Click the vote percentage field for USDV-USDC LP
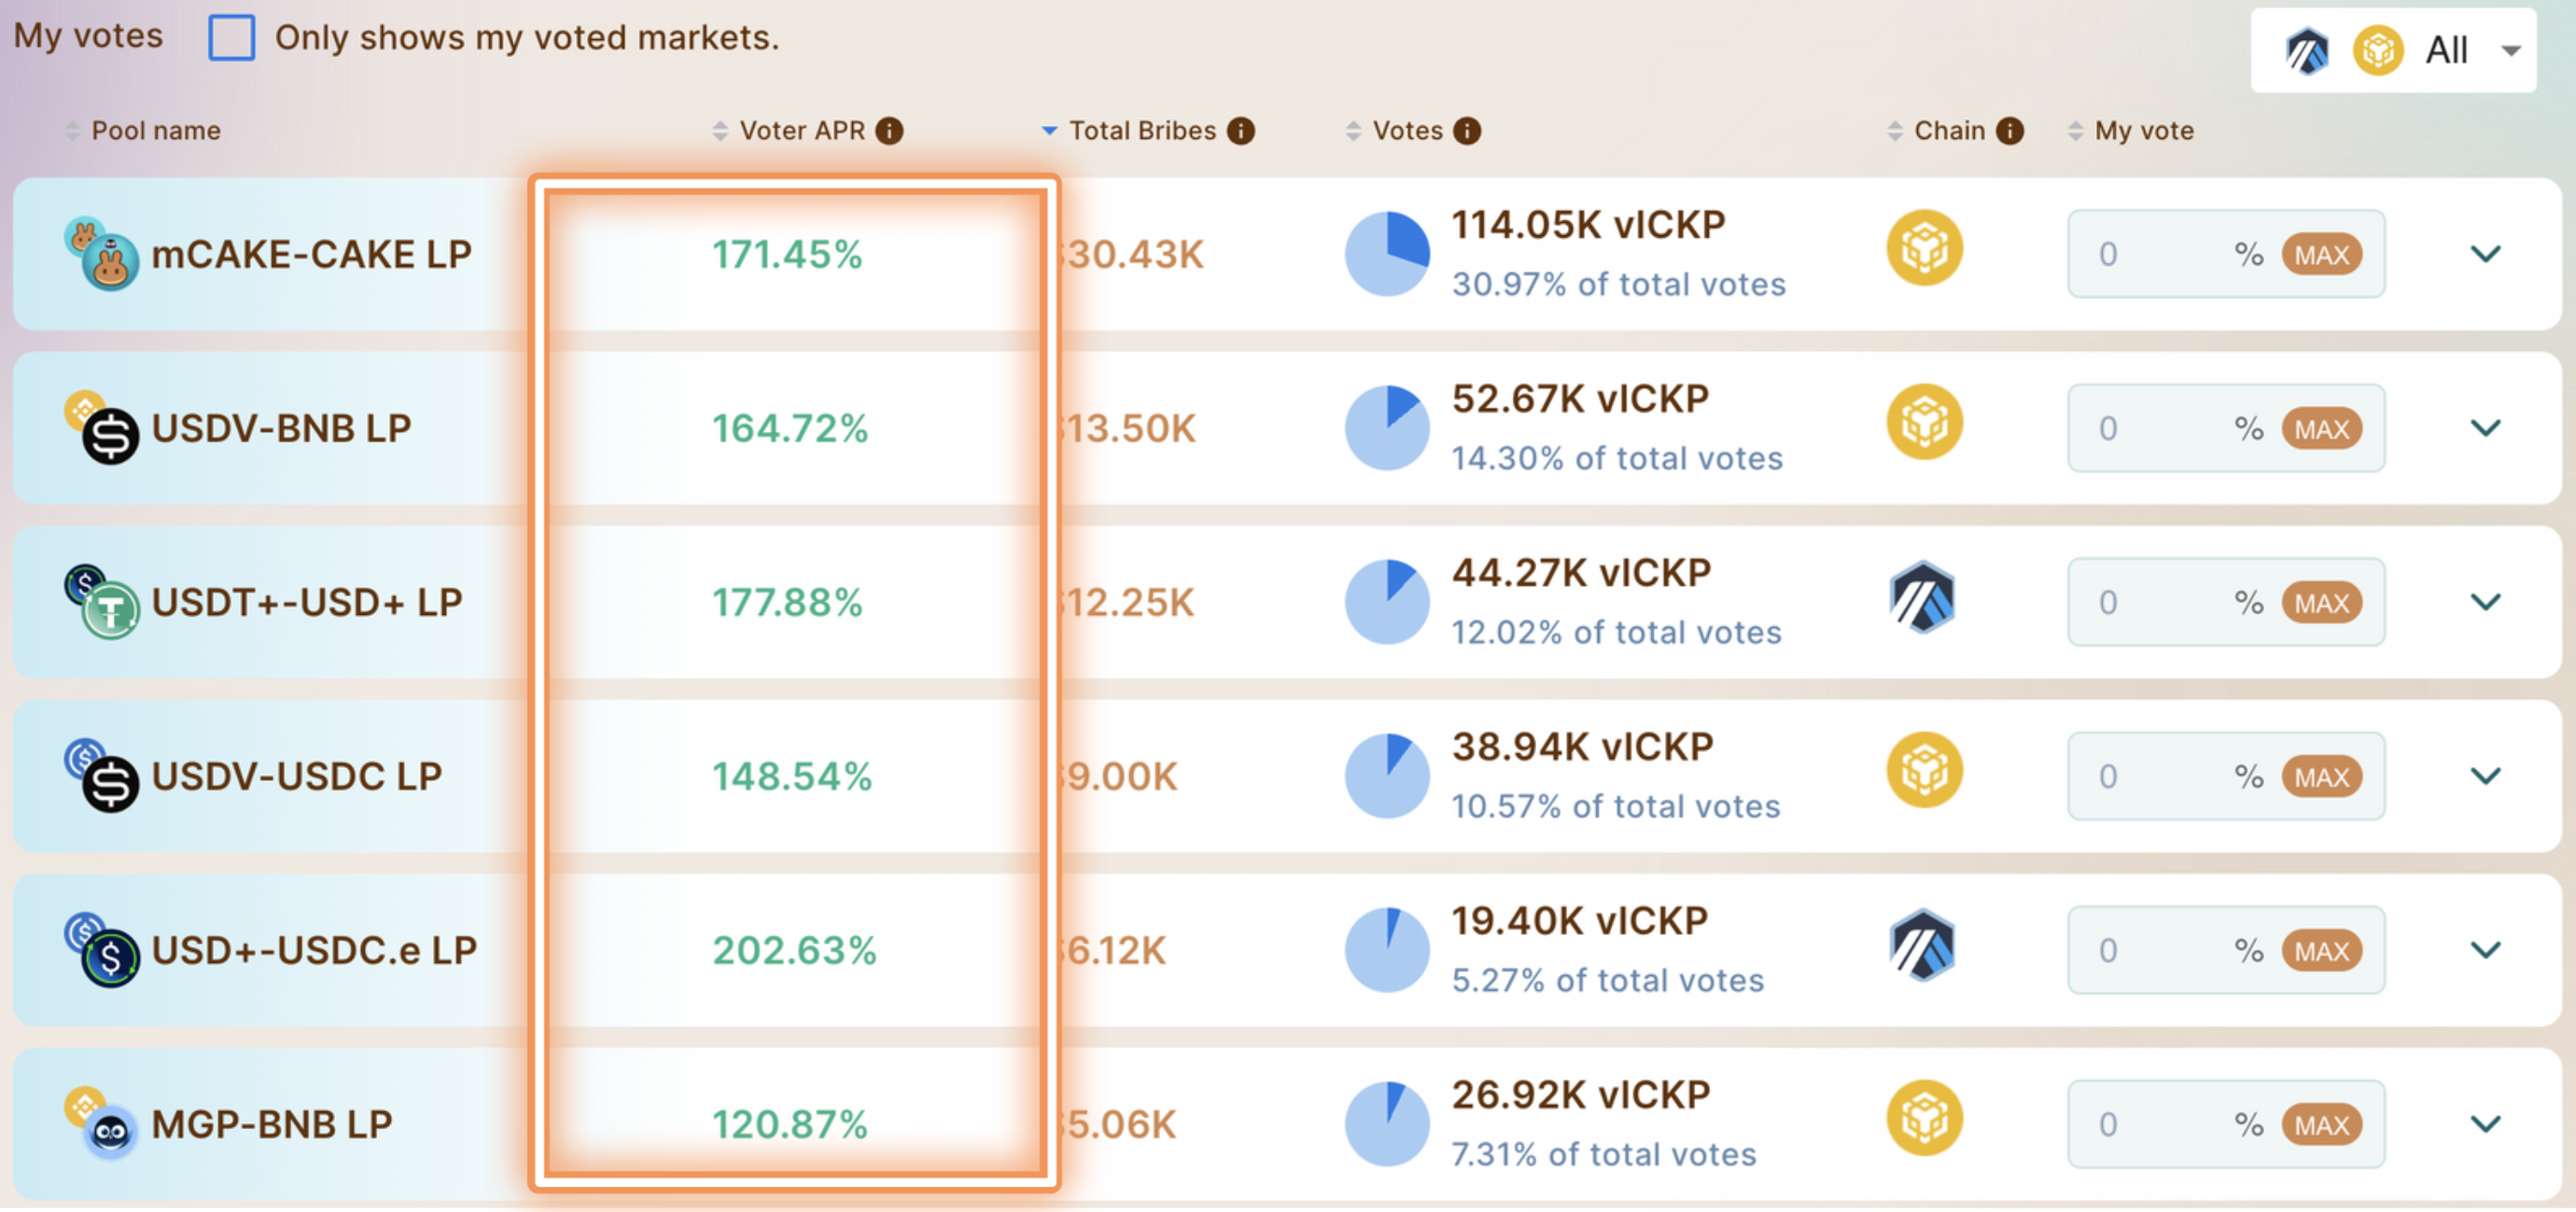 coord(2160,777)
